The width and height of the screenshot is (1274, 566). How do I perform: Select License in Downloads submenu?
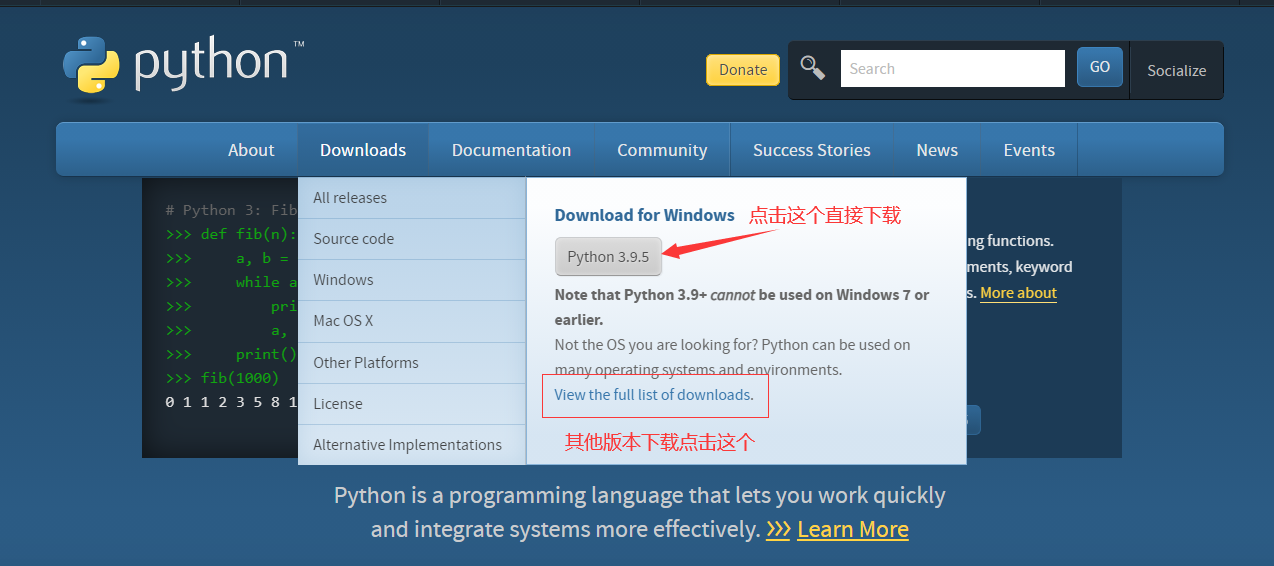pos(412,404)
